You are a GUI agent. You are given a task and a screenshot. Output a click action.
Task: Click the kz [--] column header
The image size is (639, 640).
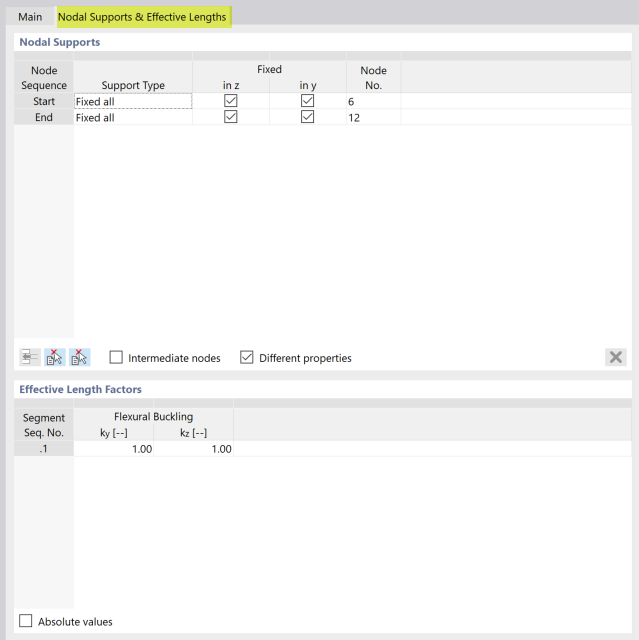193,433
